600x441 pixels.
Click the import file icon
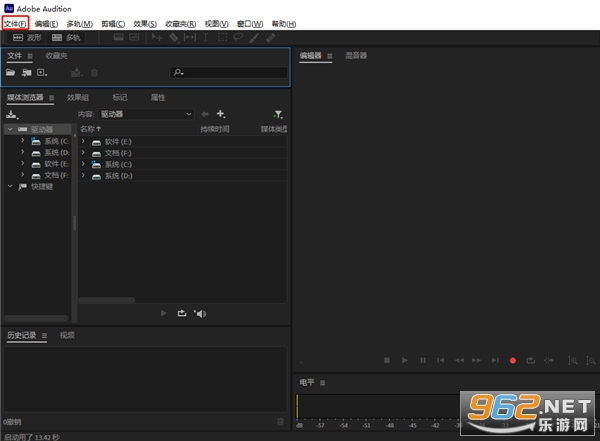pyautogui.click(x=26, y=72)
